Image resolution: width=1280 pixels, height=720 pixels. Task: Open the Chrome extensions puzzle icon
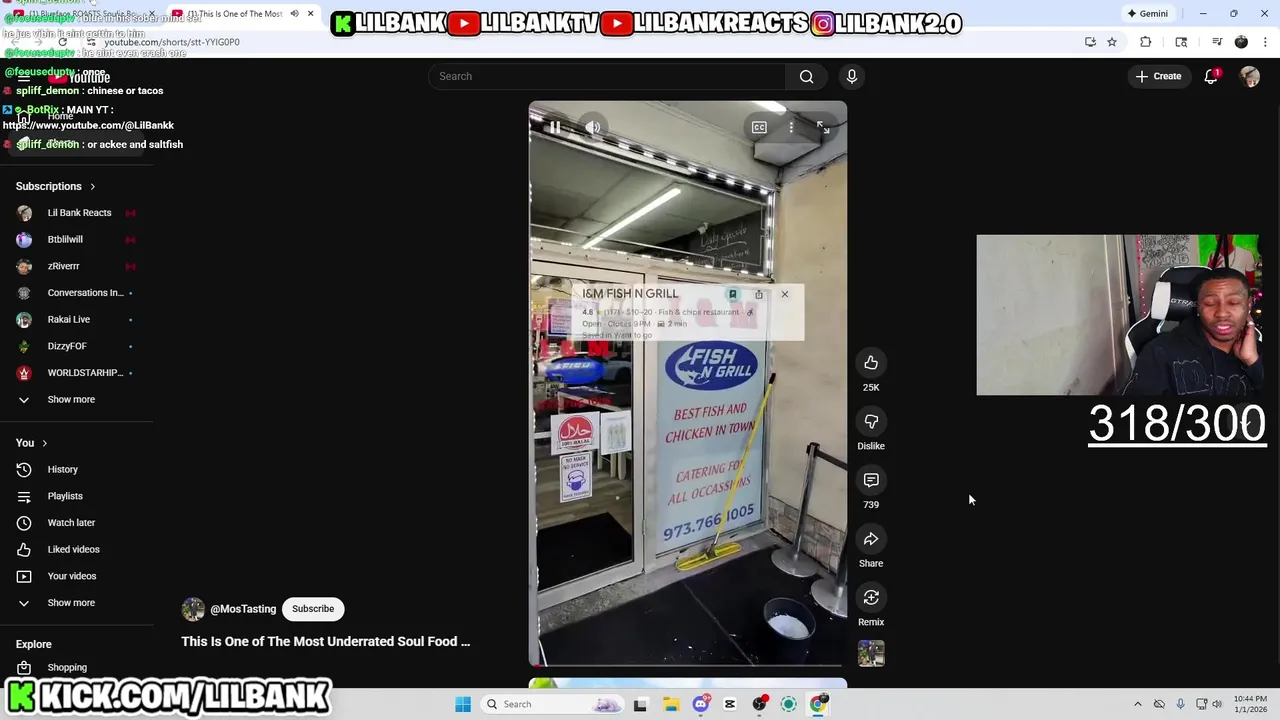(1146, 42)
